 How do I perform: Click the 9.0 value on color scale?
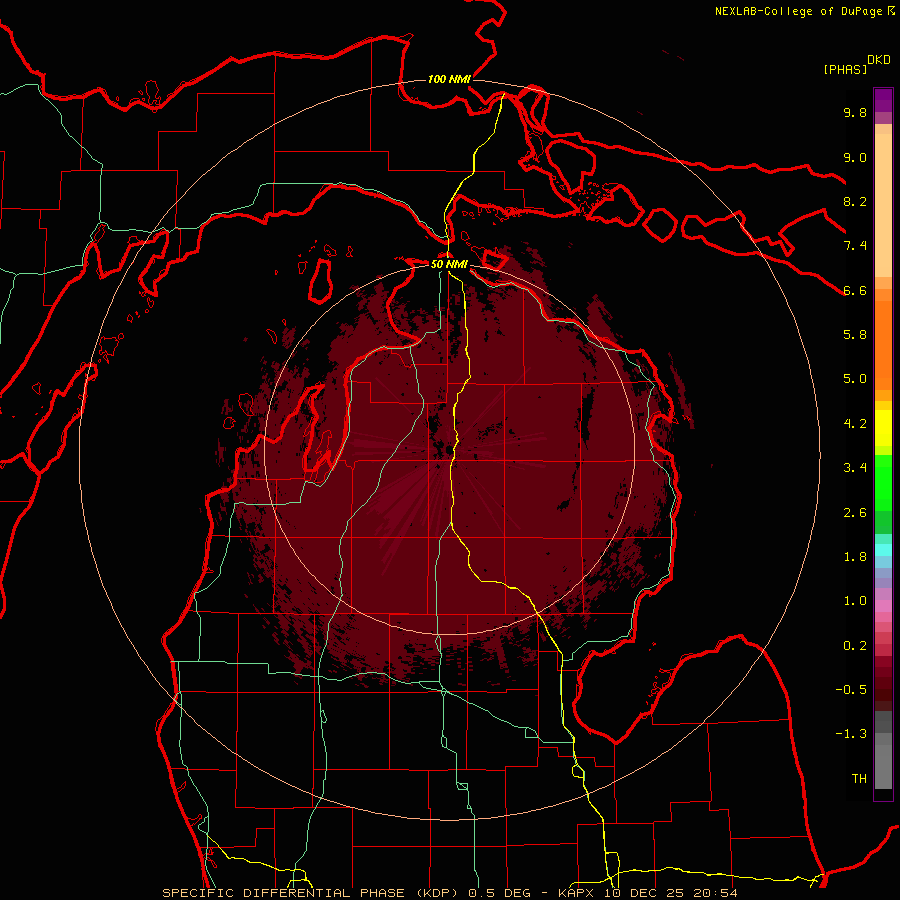[x=855, y=157]
